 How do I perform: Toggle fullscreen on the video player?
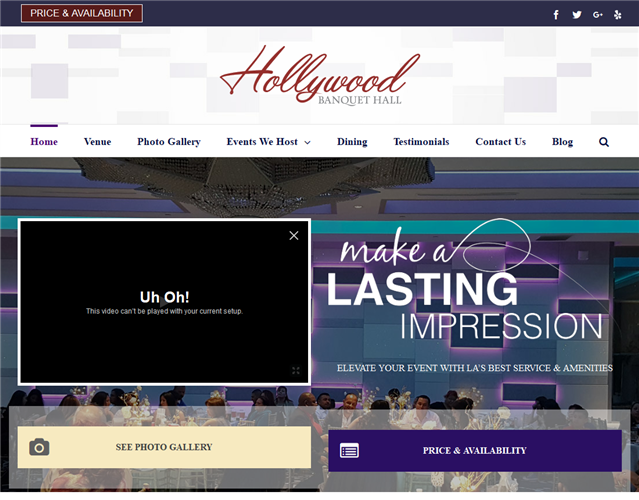coord(296,370)
